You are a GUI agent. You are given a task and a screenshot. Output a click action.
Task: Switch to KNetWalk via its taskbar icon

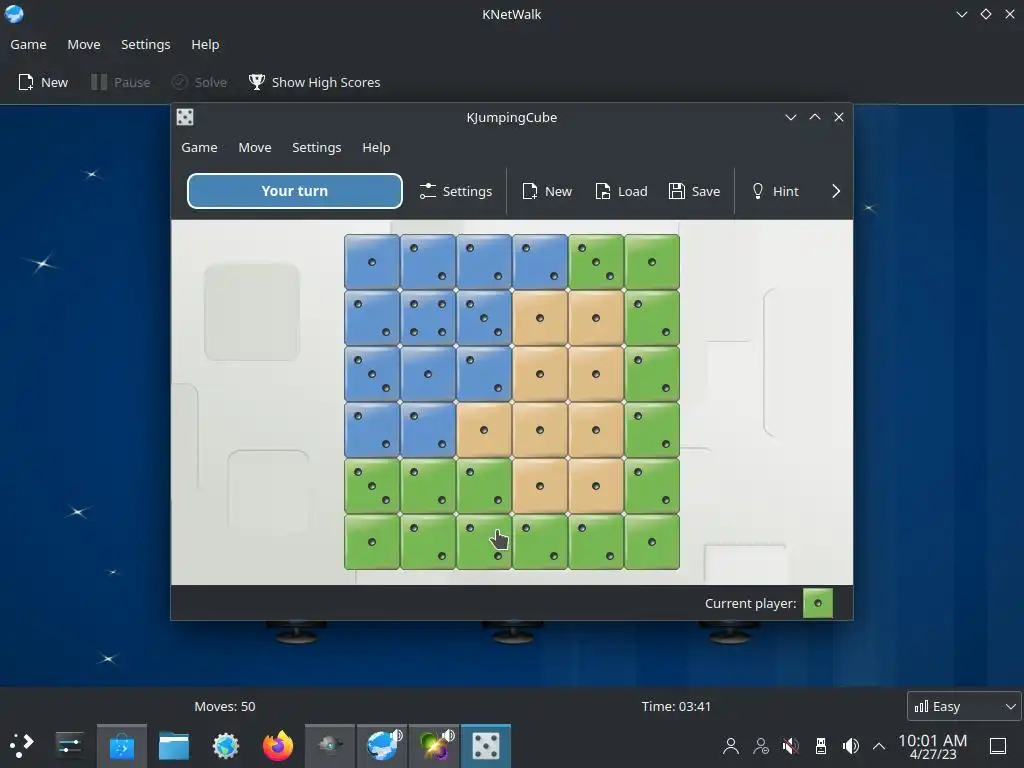382,746
